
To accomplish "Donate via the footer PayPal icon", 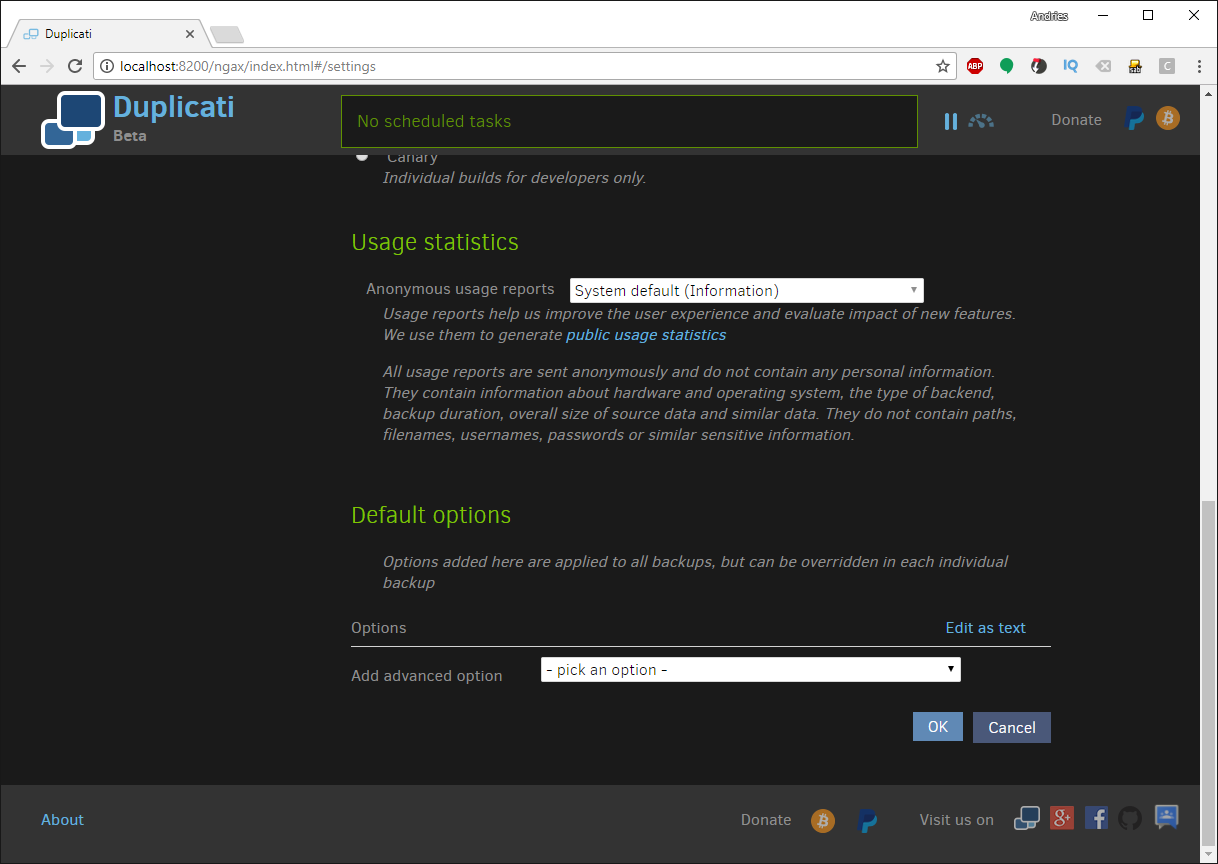I will tap(868, 821).
